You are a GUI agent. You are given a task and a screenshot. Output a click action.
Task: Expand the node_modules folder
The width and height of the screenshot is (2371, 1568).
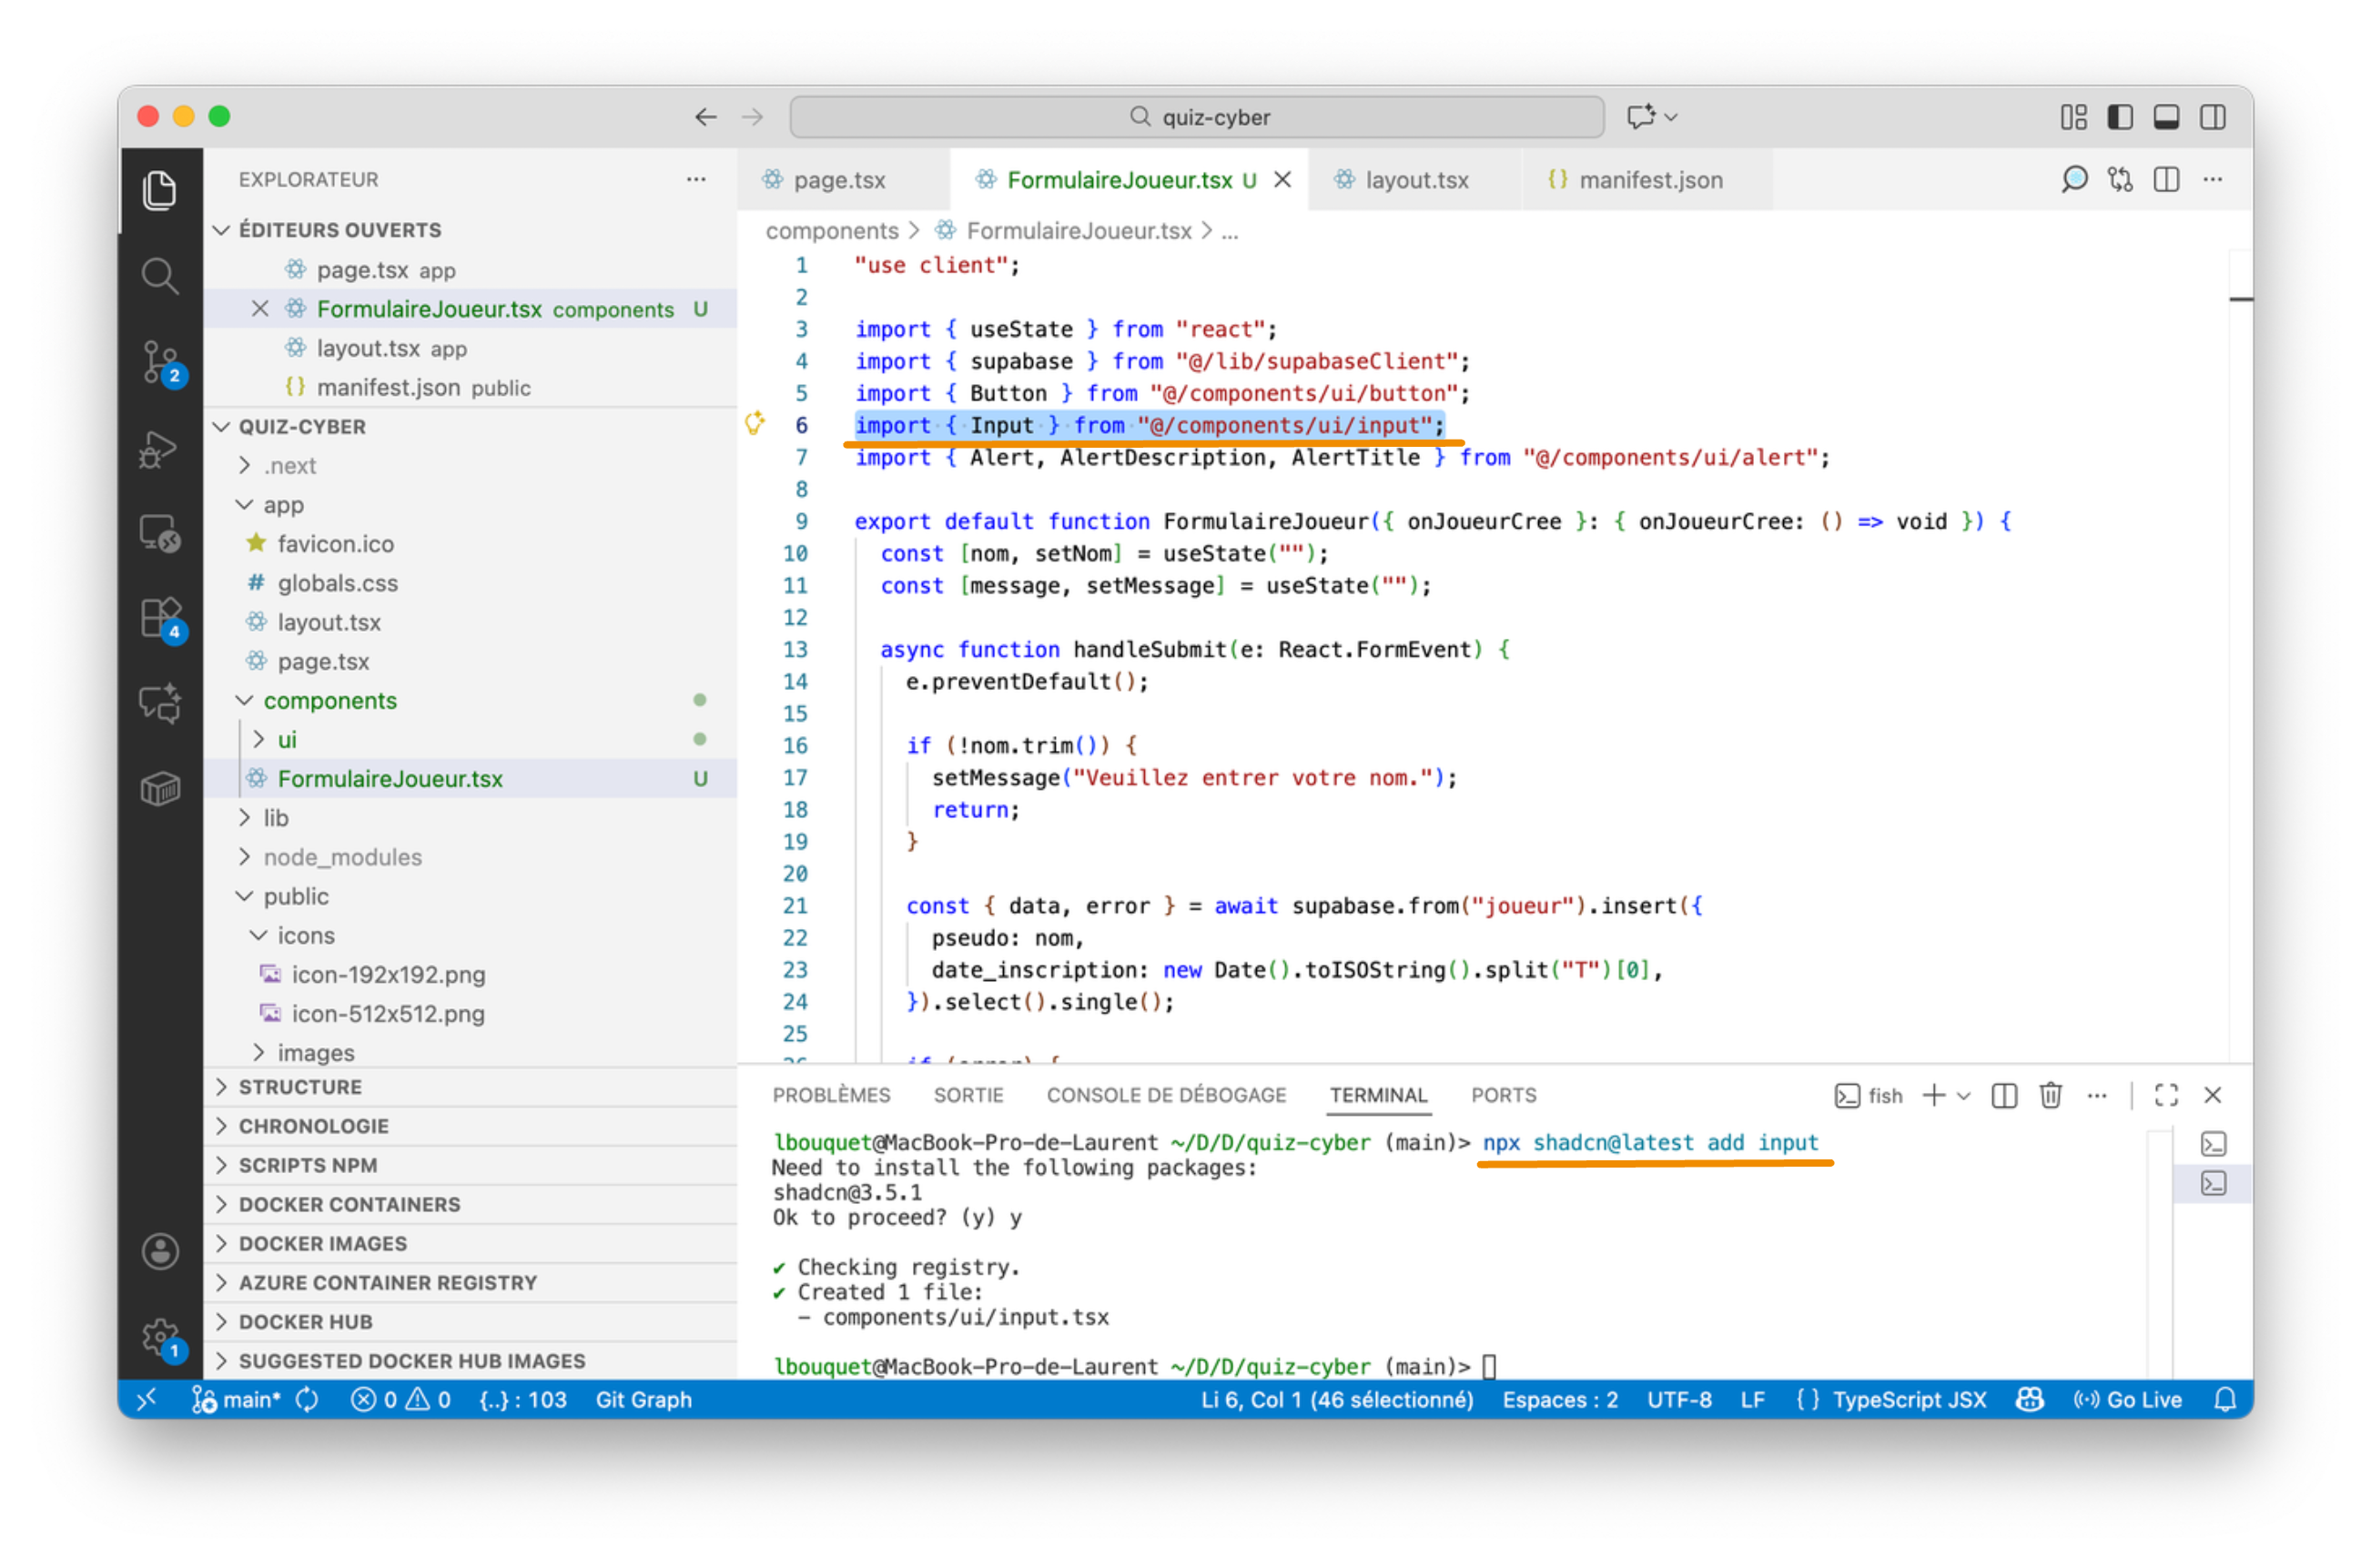click(x=342, y=858)
